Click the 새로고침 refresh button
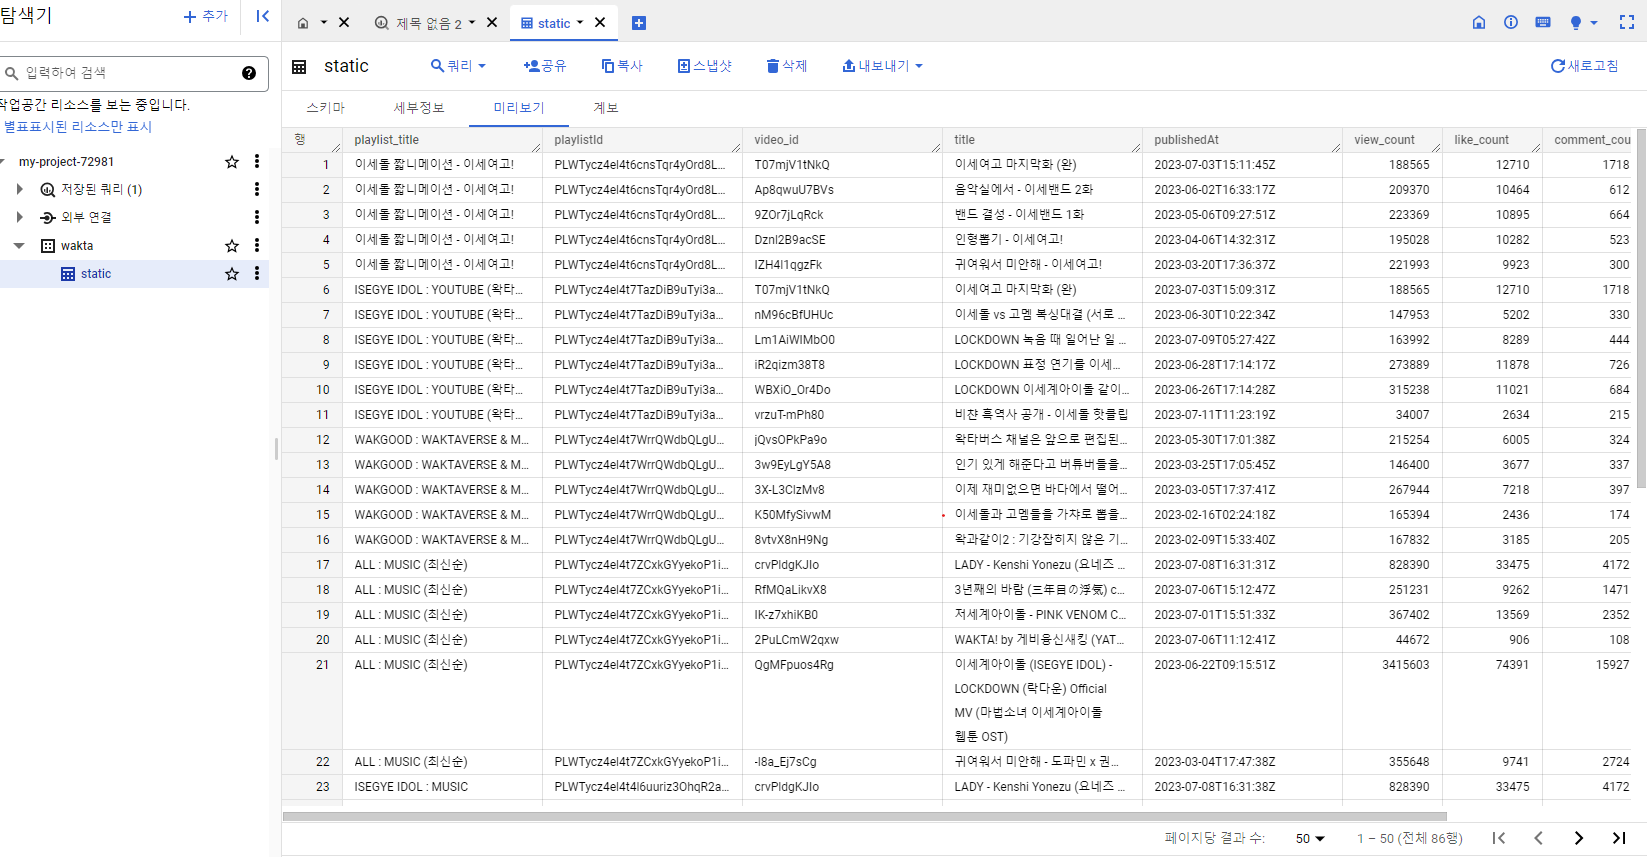 tap(1584, 66)
